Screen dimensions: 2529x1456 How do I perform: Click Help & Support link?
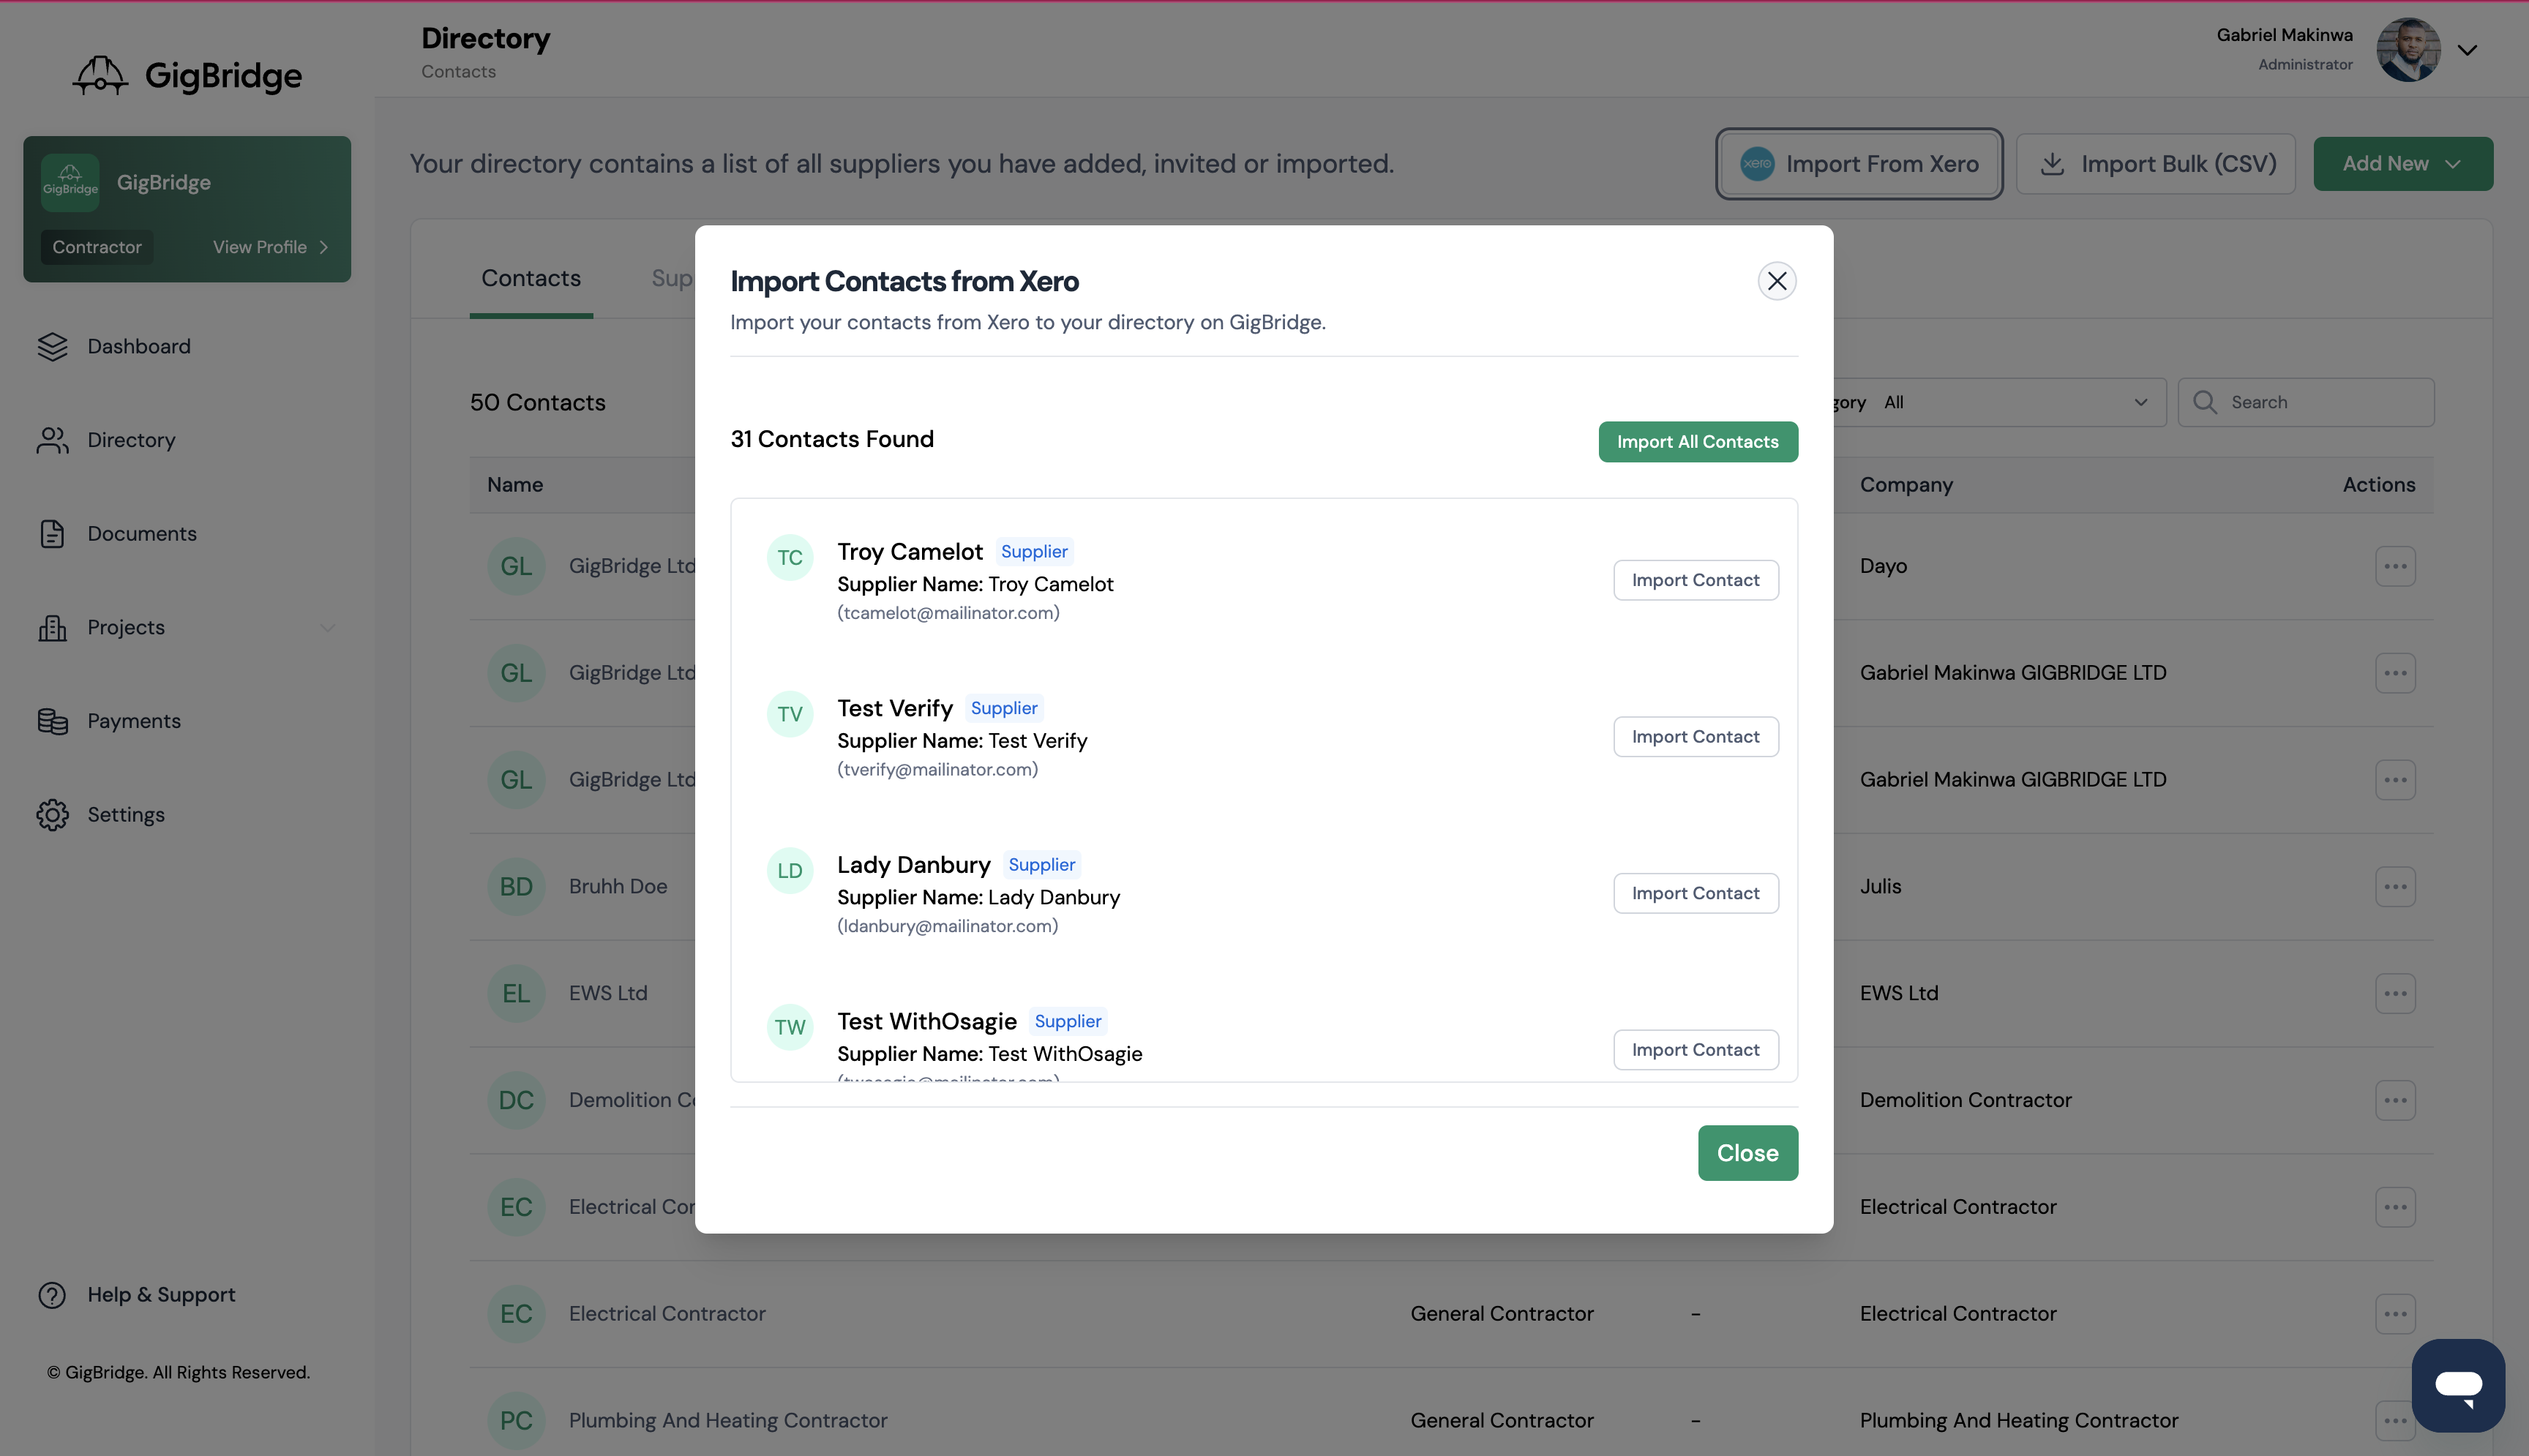click(x=161, y=1295)
